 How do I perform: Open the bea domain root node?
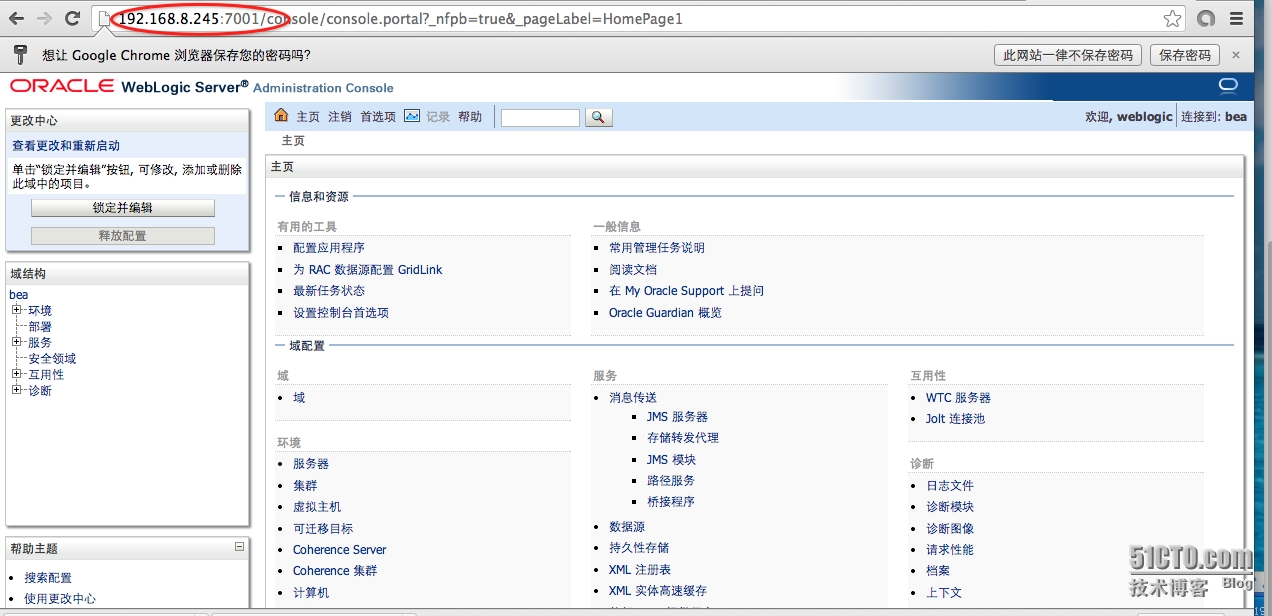click(19, 295)
